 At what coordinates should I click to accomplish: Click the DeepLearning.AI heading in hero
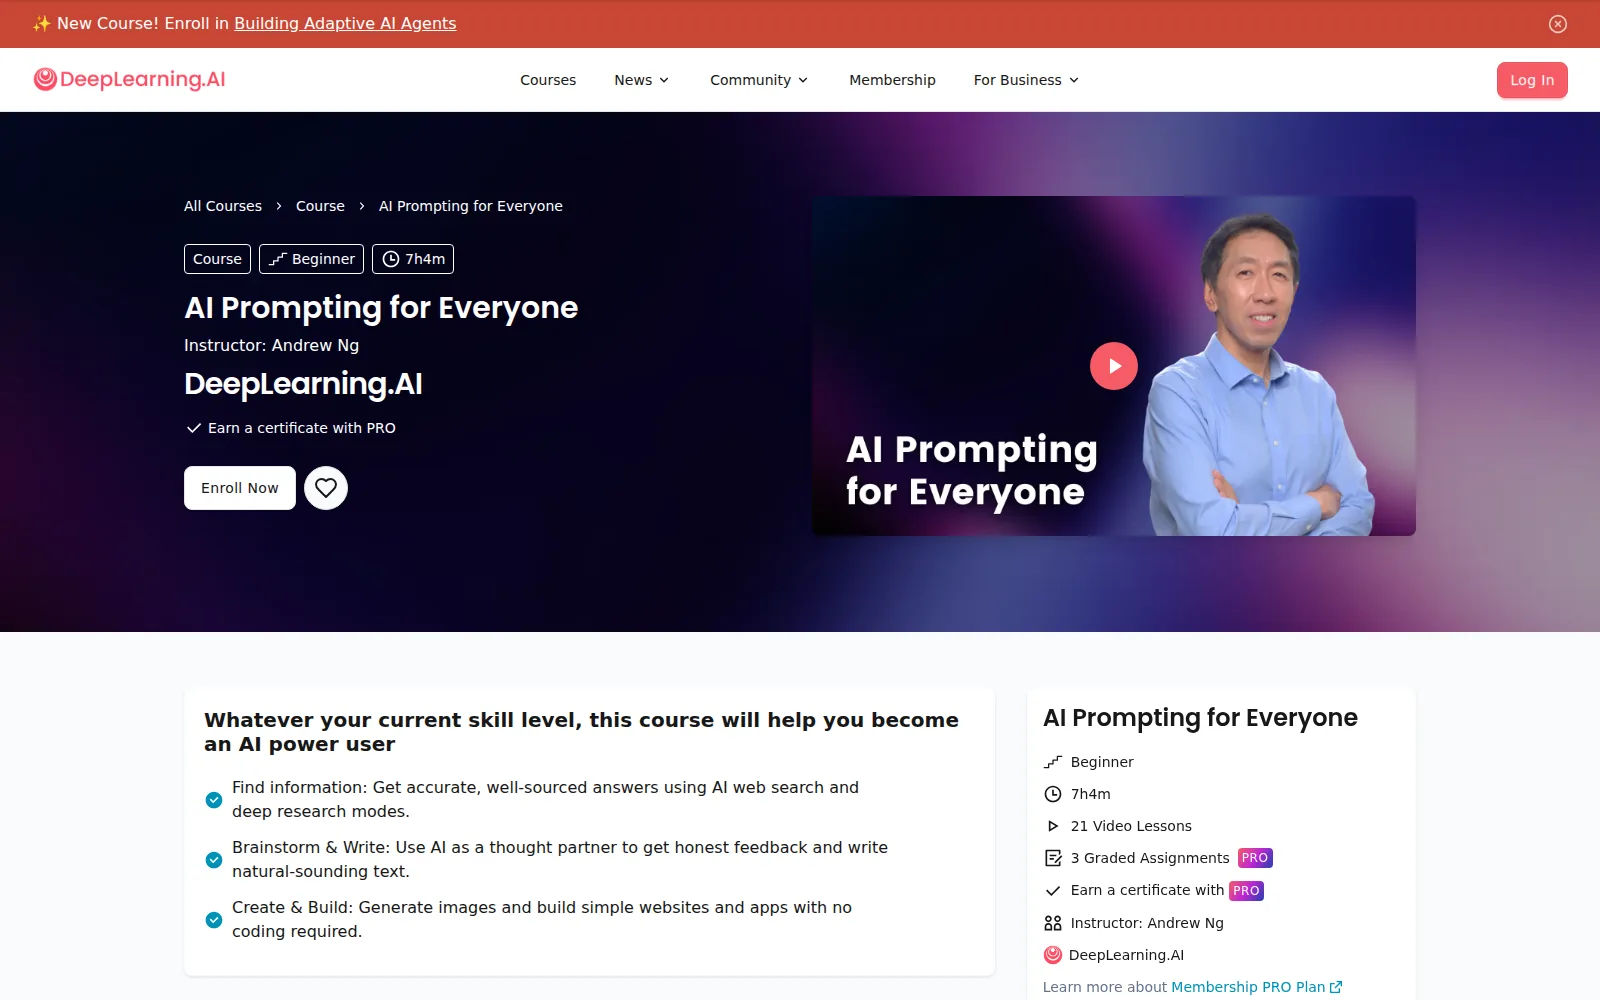coord(303,384)
